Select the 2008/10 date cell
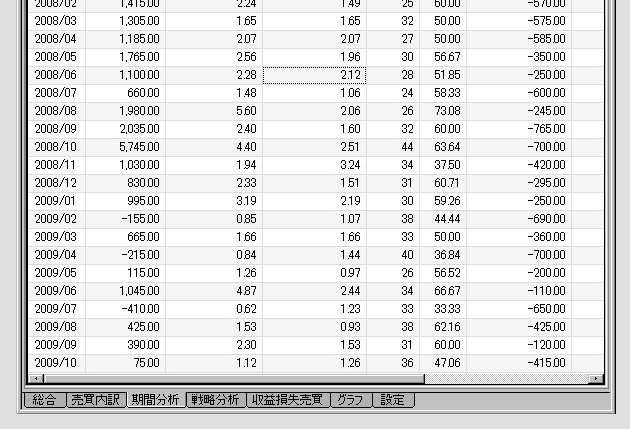This screenshot has width=630, height=429. tap(57, 147)
